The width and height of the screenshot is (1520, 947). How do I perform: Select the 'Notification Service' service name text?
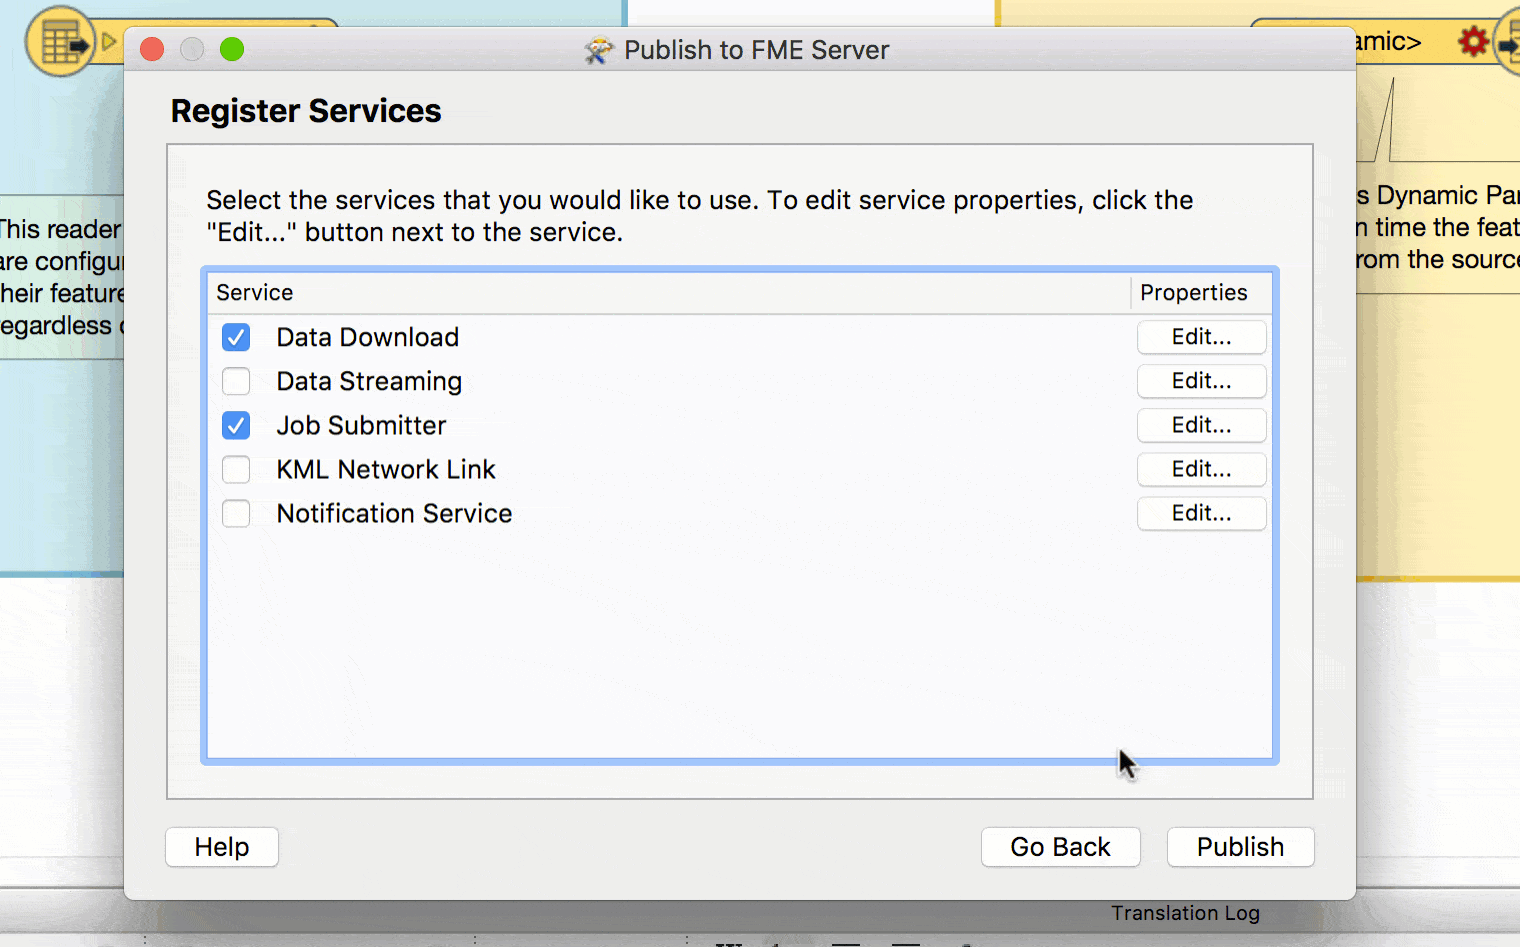click(394, 513)
